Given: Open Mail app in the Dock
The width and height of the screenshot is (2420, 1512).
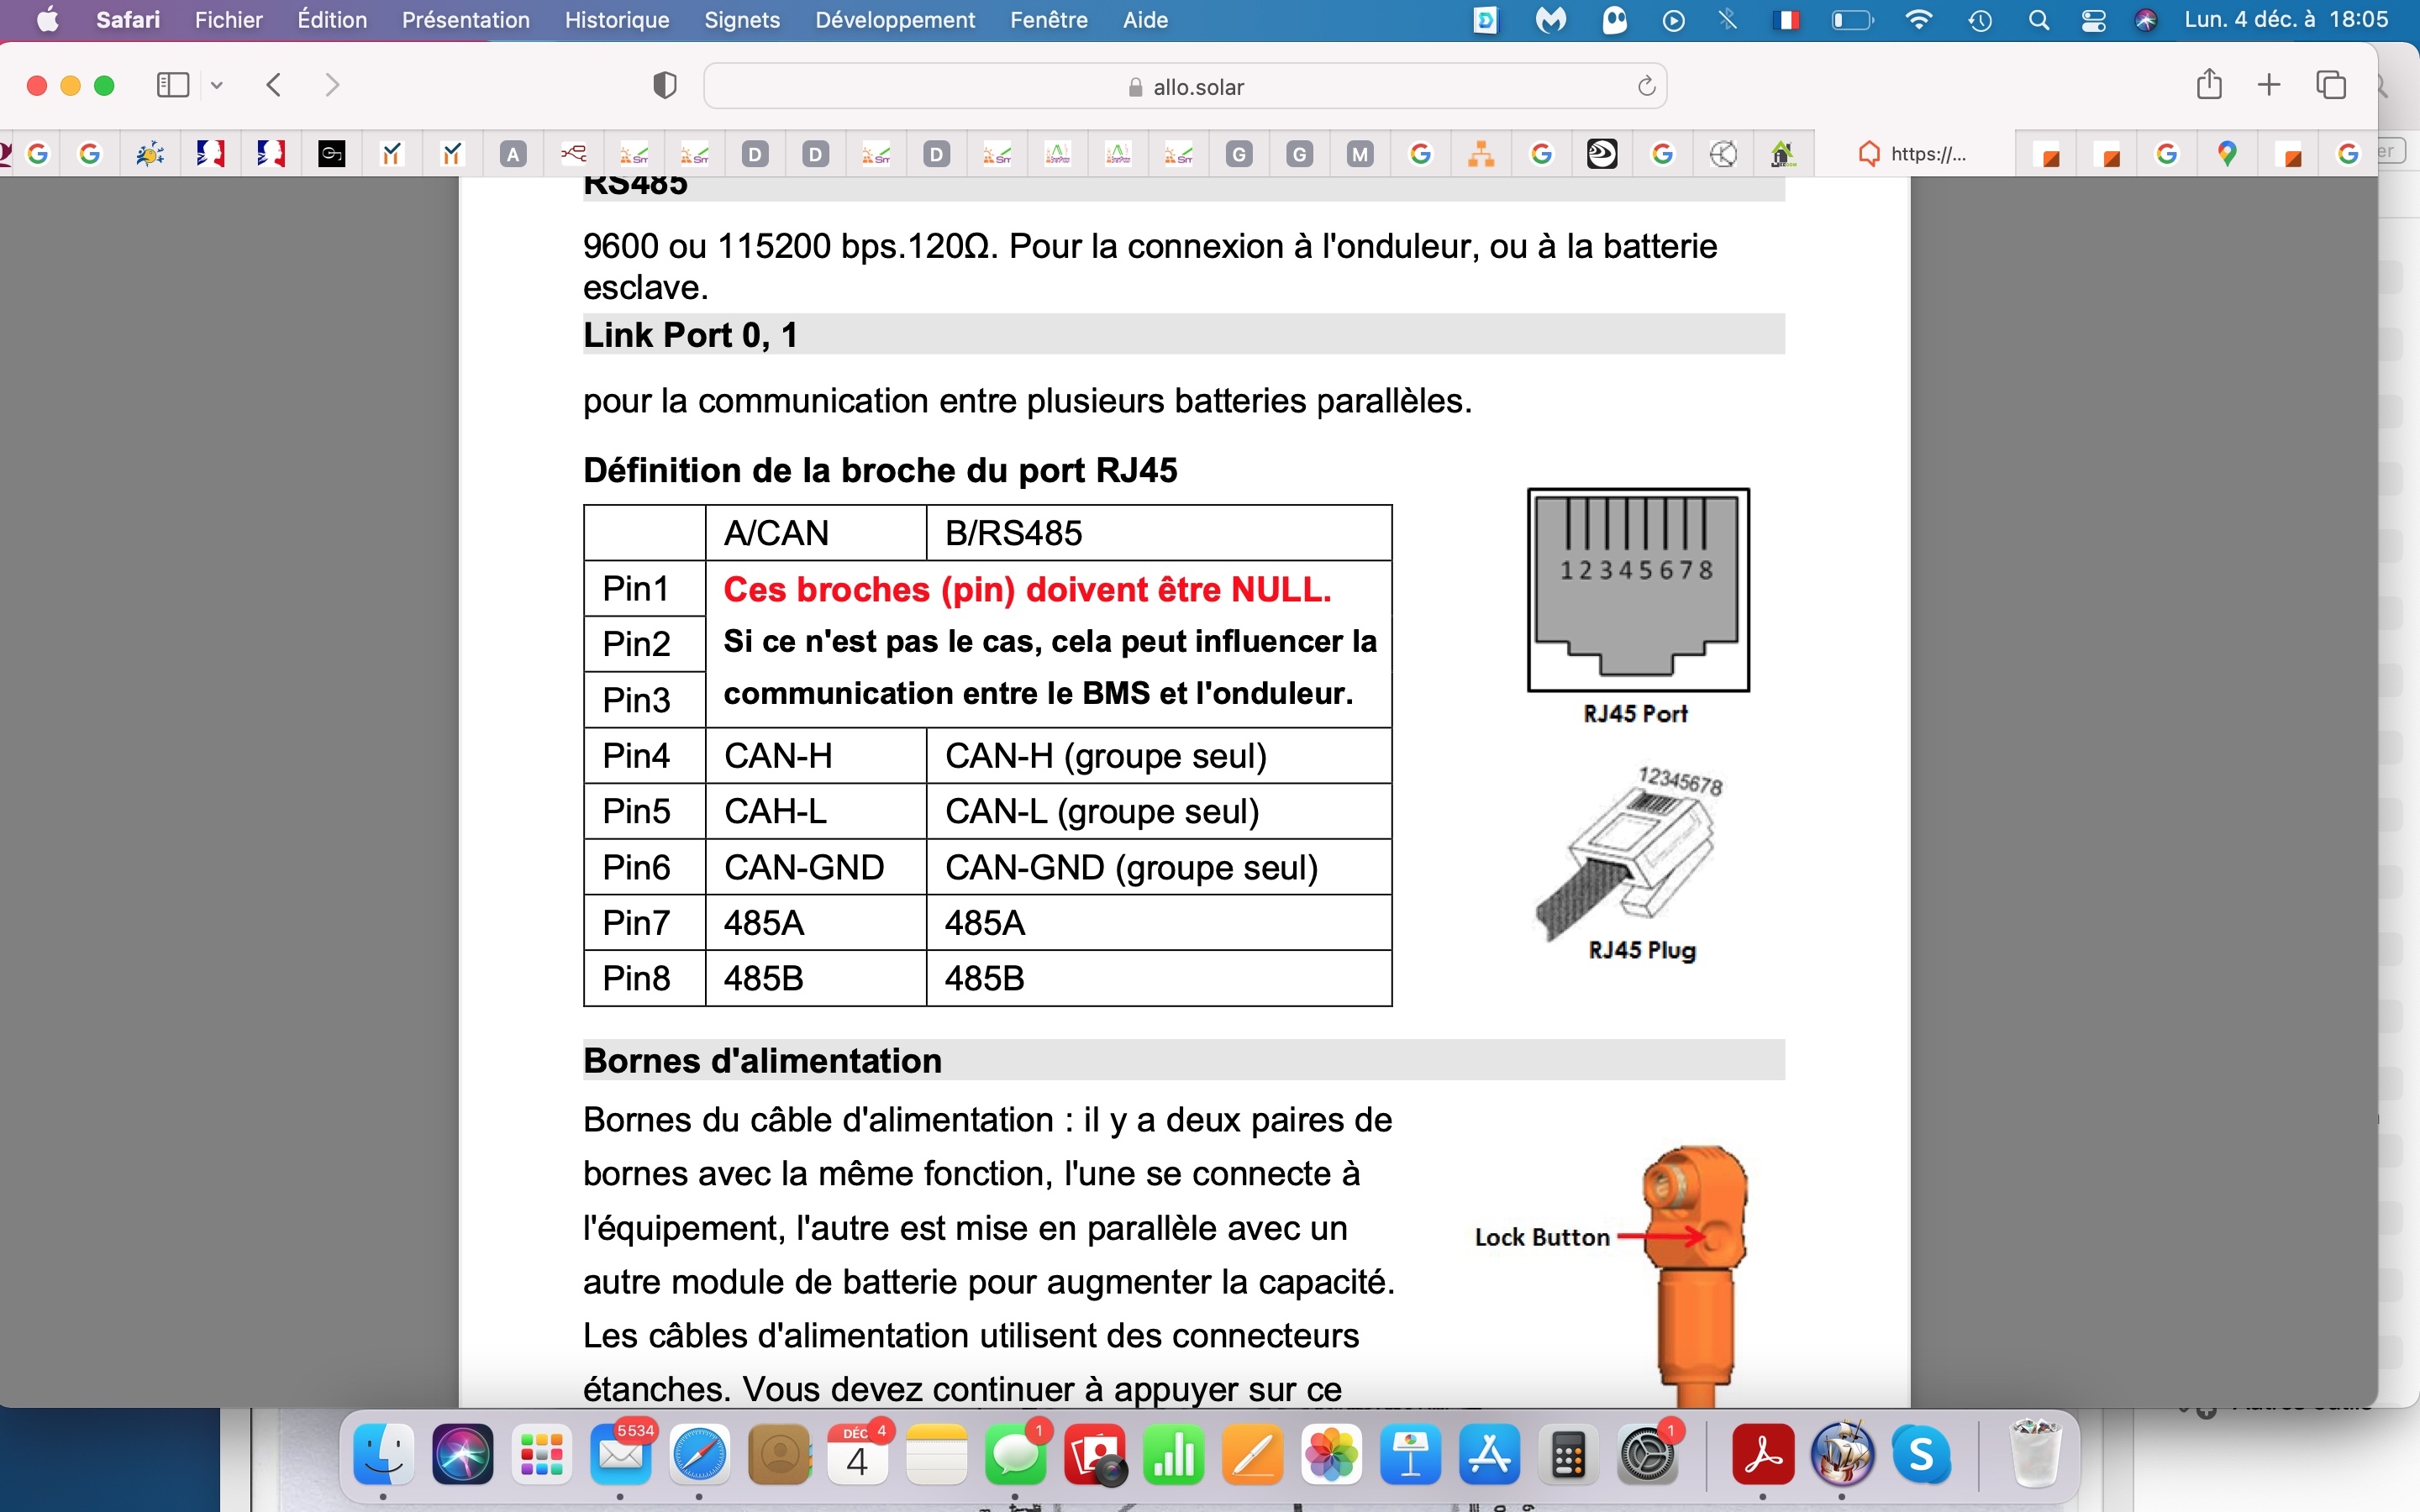Looking at the screenshot, I should pos(621,1456).
